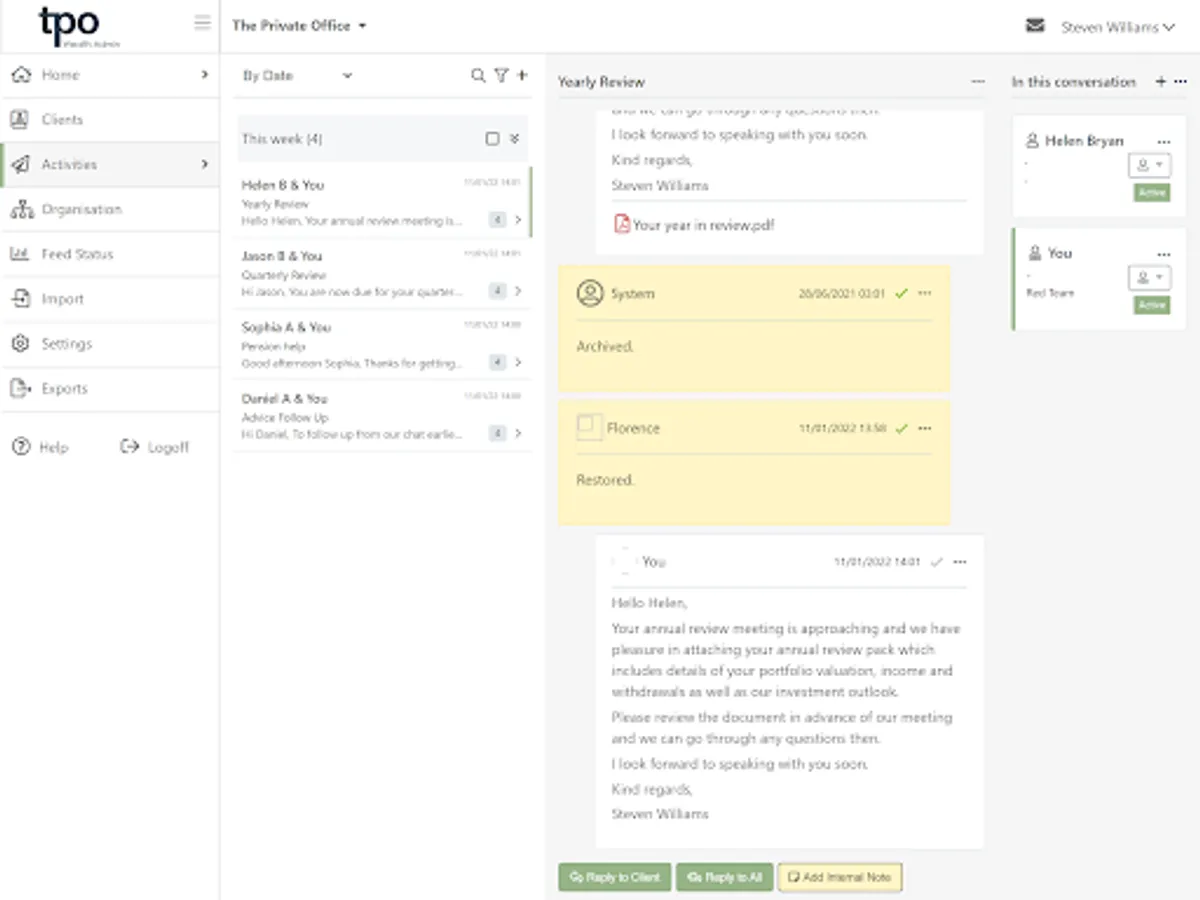Screen dimensions: 1200x900
Task: Open the Yearly Review ellipsis menu
Action: [978, 82]
